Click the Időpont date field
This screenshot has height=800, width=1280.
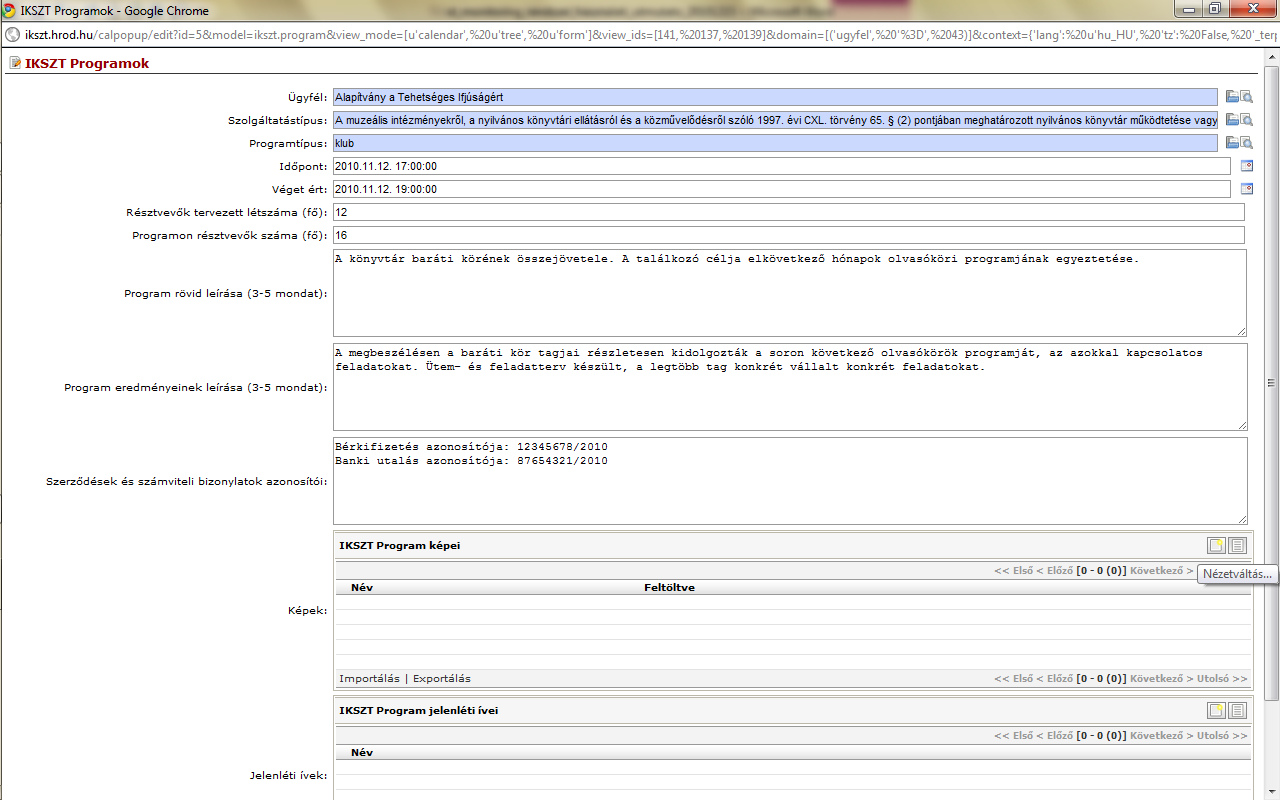click(x=781, y=166)
